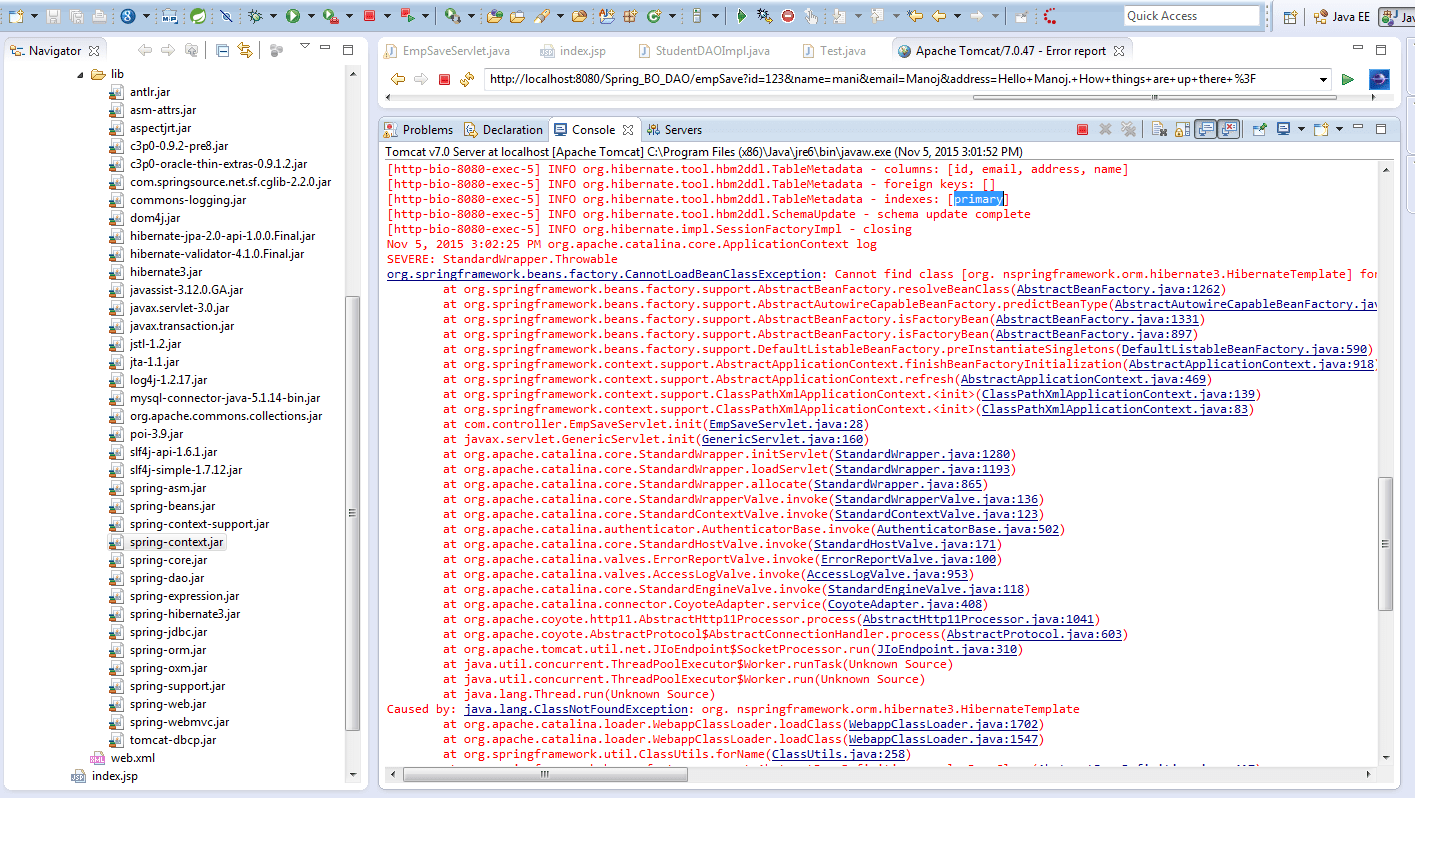Click the refresh page icon in browser toolbar
This screenshot has width=1440, height=858.
click(x=467, y=80)
